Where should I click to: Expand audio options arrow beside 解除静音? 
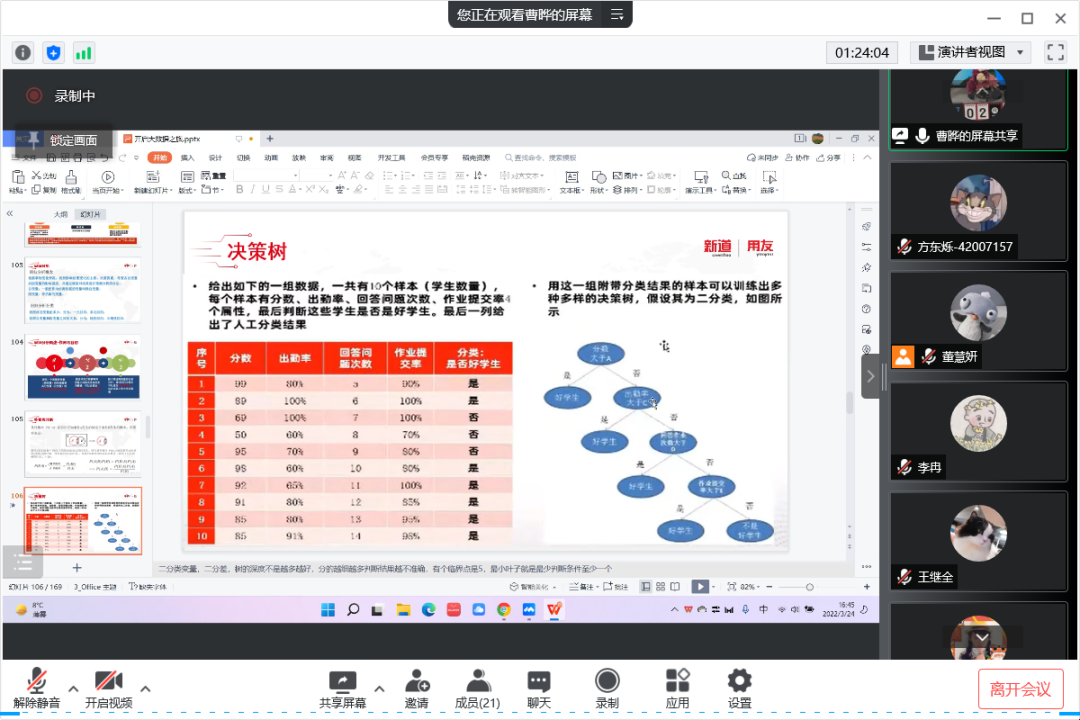point(73,688)
